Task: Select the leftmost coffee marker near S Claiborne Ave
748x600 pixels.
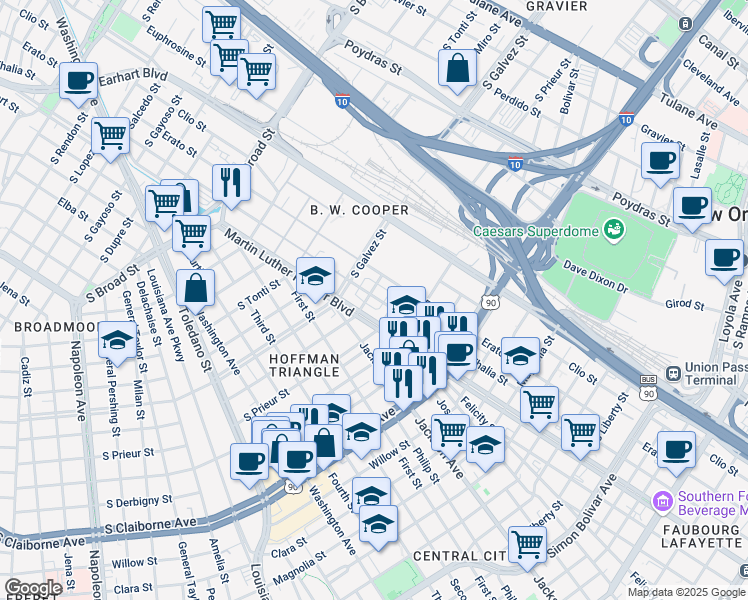Action: pos(249,463)
